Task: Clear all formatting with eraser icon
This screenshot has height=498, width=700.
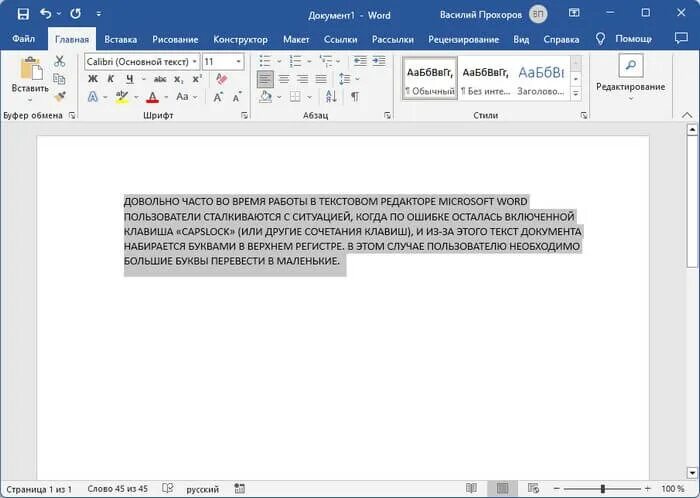Action: (x=222, y=79)
